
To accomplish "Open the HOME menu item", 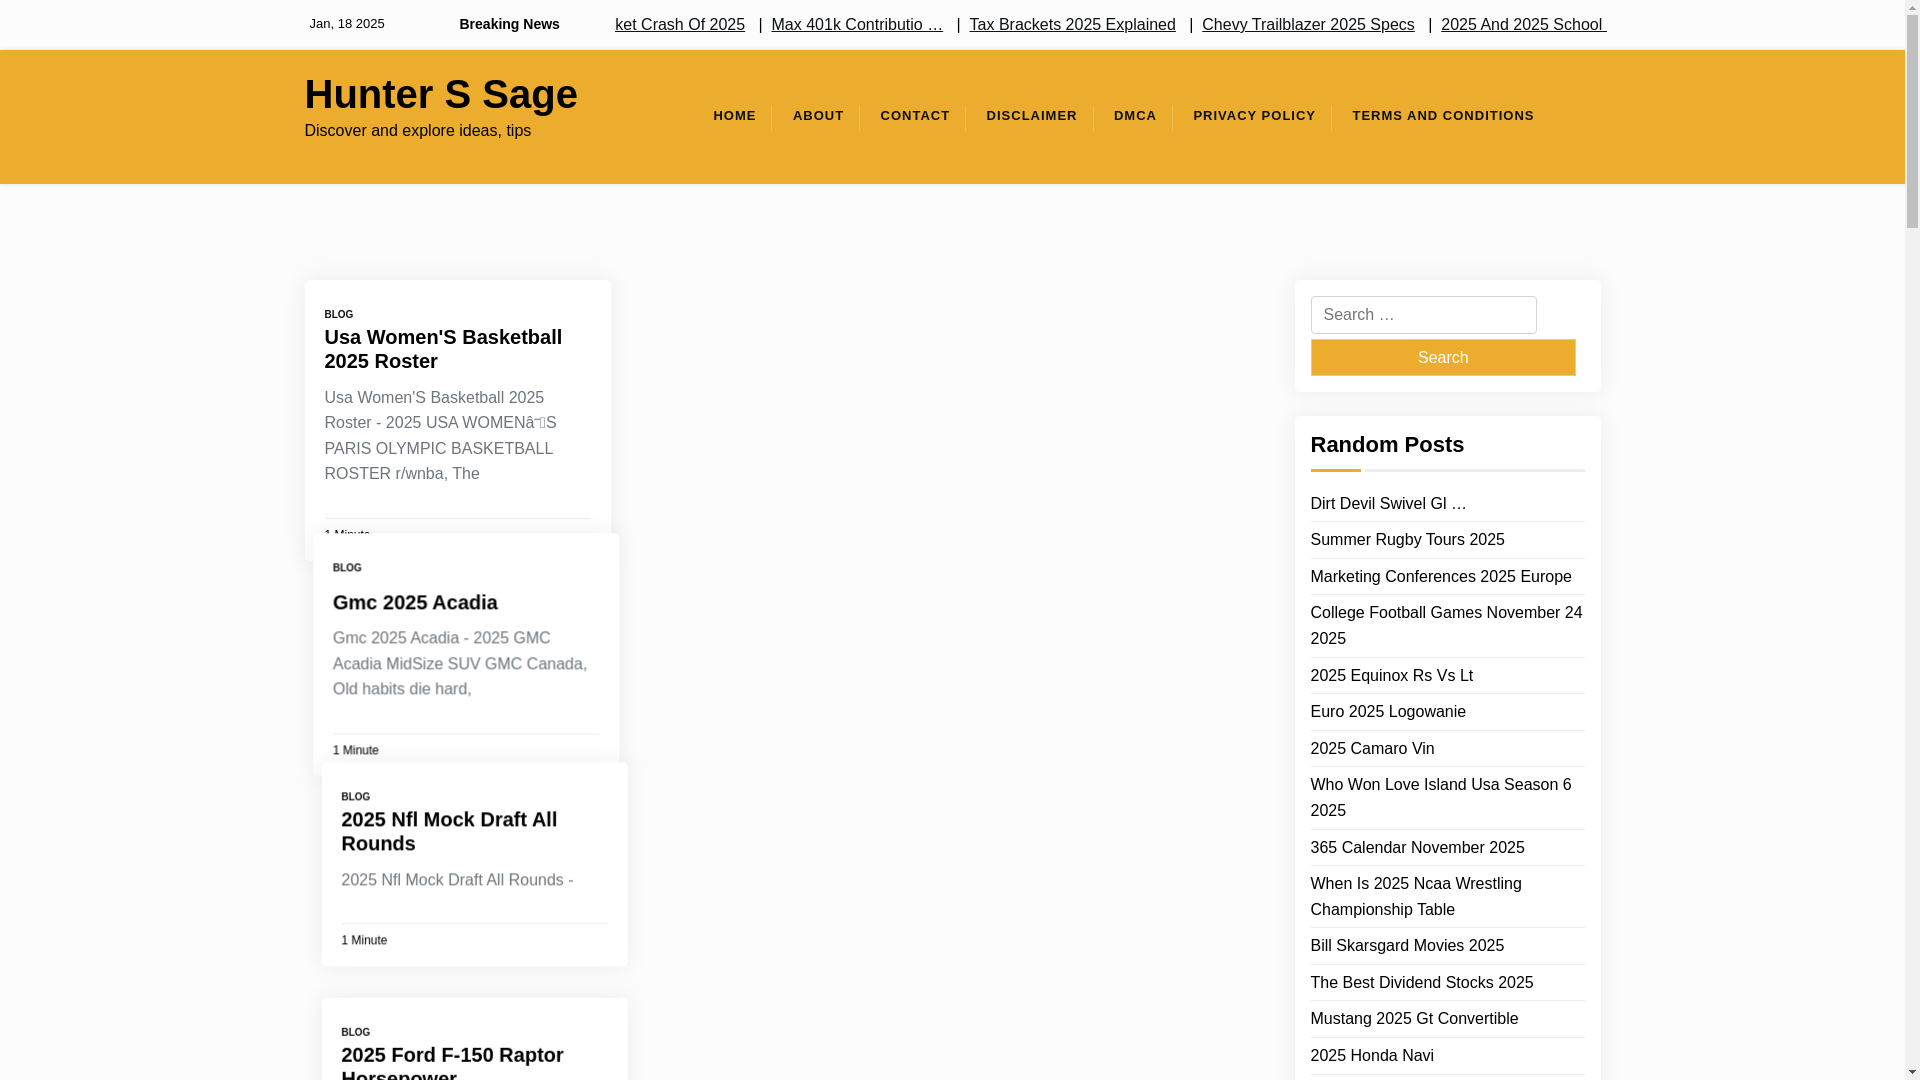I will (734, 116).
